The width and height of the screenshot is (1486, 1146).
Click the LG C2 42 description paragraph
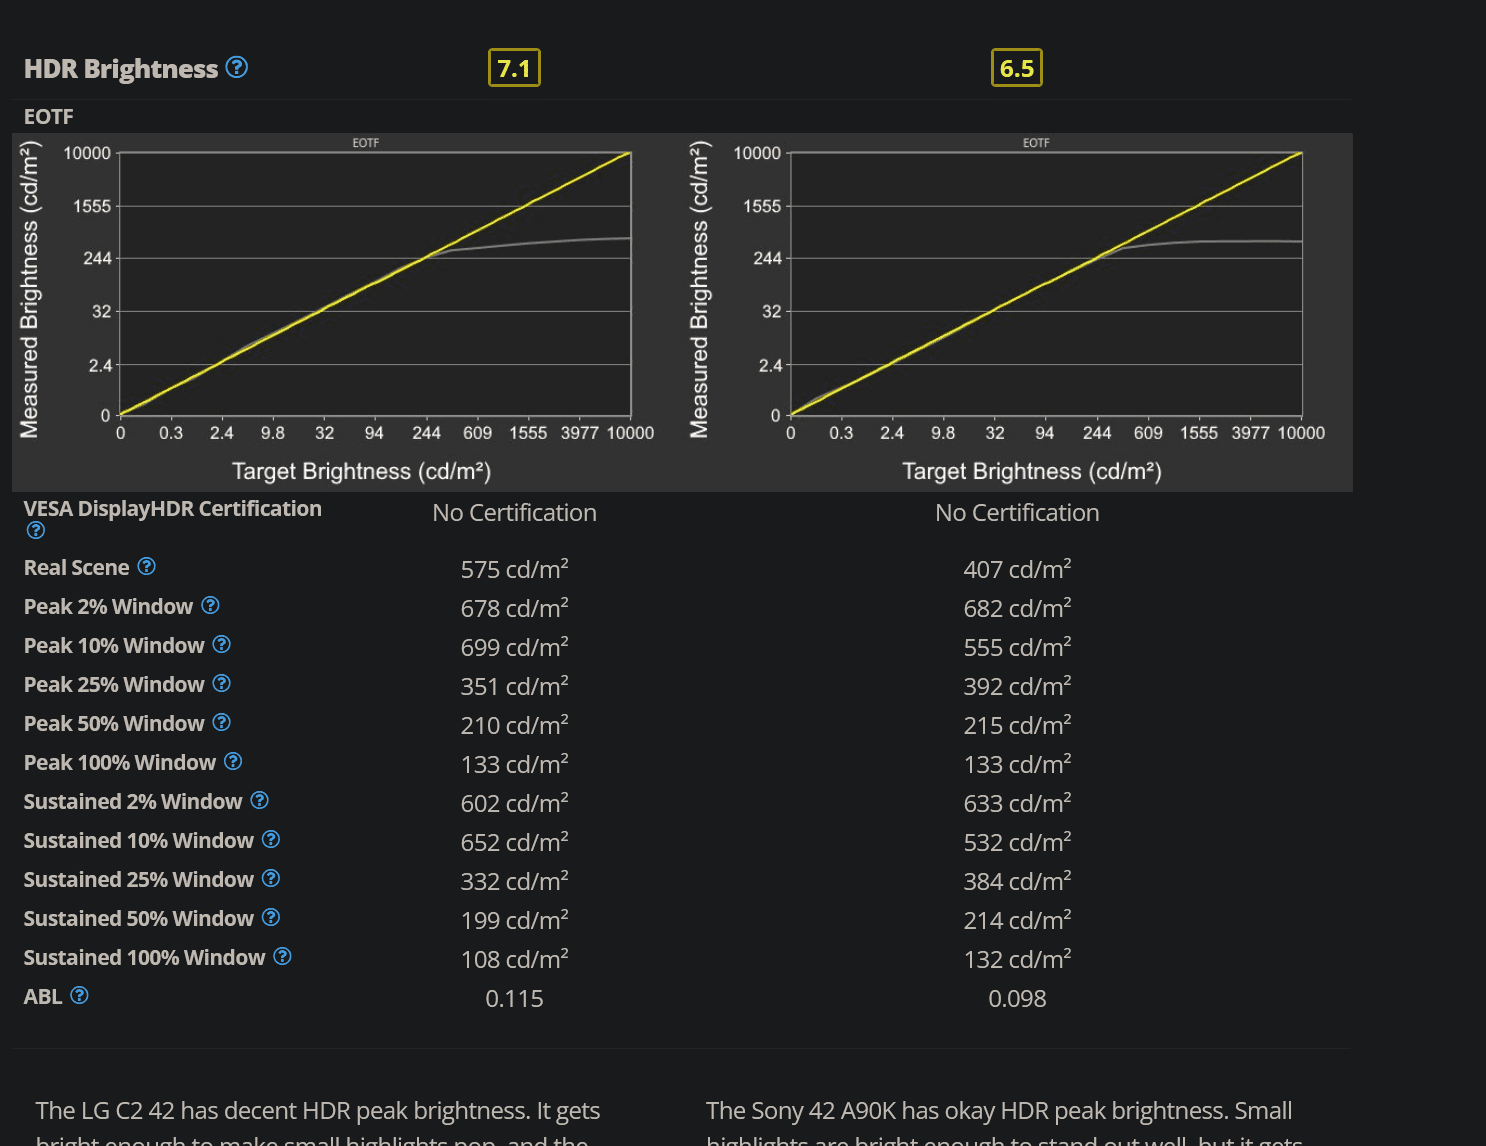pos(318,1122)
